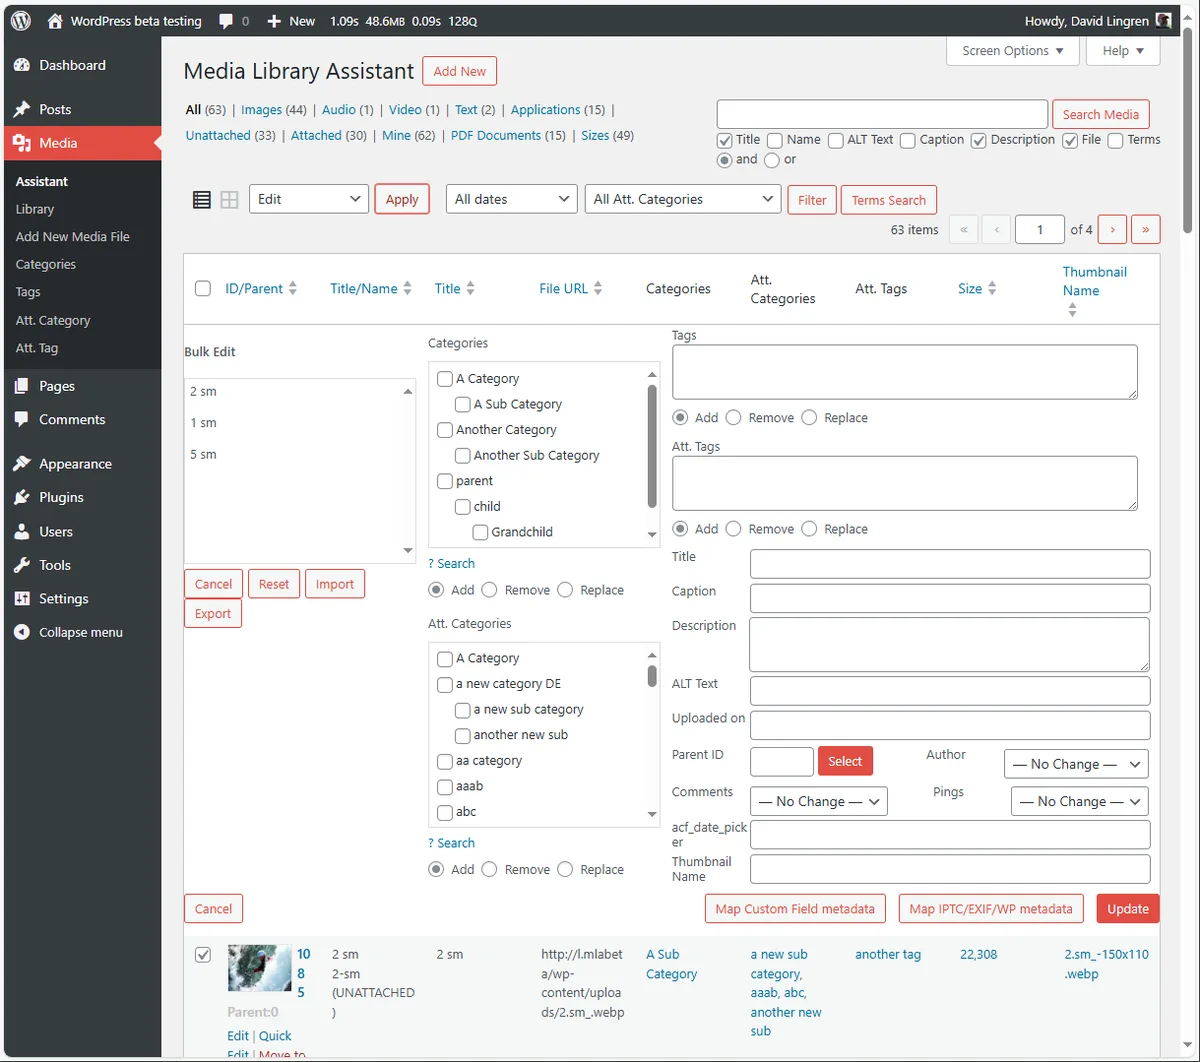Image resolution: width=1200 pixels, height=1062 pixels.
Task: Select Replace radio under Tags field
Action: click(809, 418)
